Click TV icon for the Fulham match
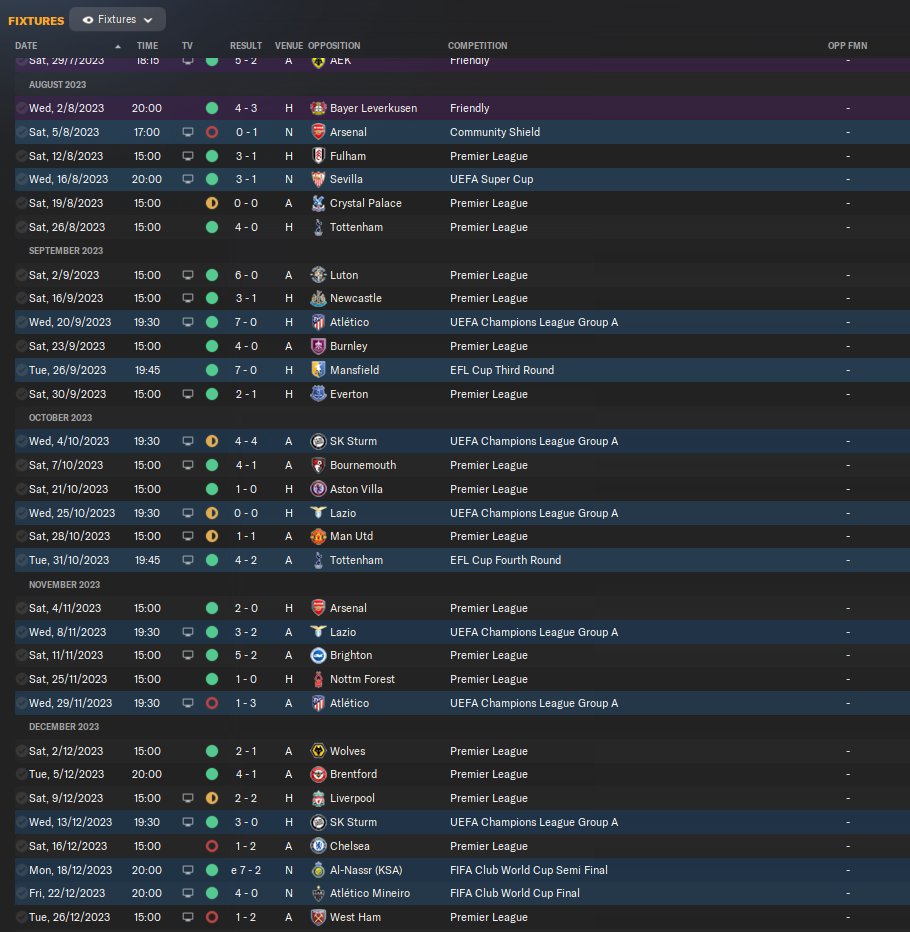This screenshot has width=910, height=932. [188, 156]
